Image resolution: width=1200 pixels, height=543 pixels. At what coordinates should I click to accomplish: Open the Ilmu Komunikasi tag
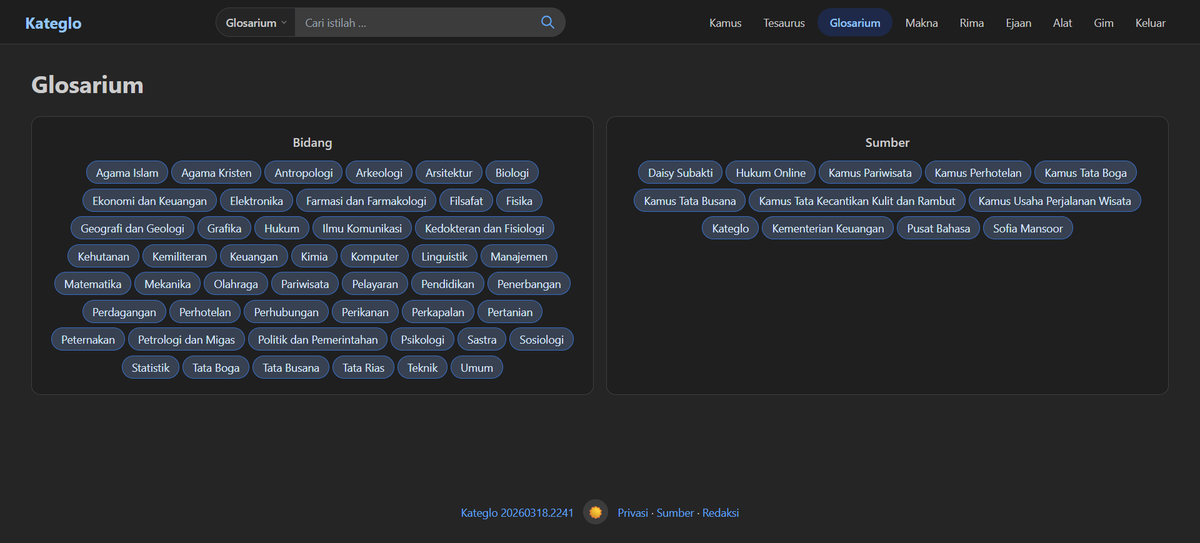[x=362, y=228]
